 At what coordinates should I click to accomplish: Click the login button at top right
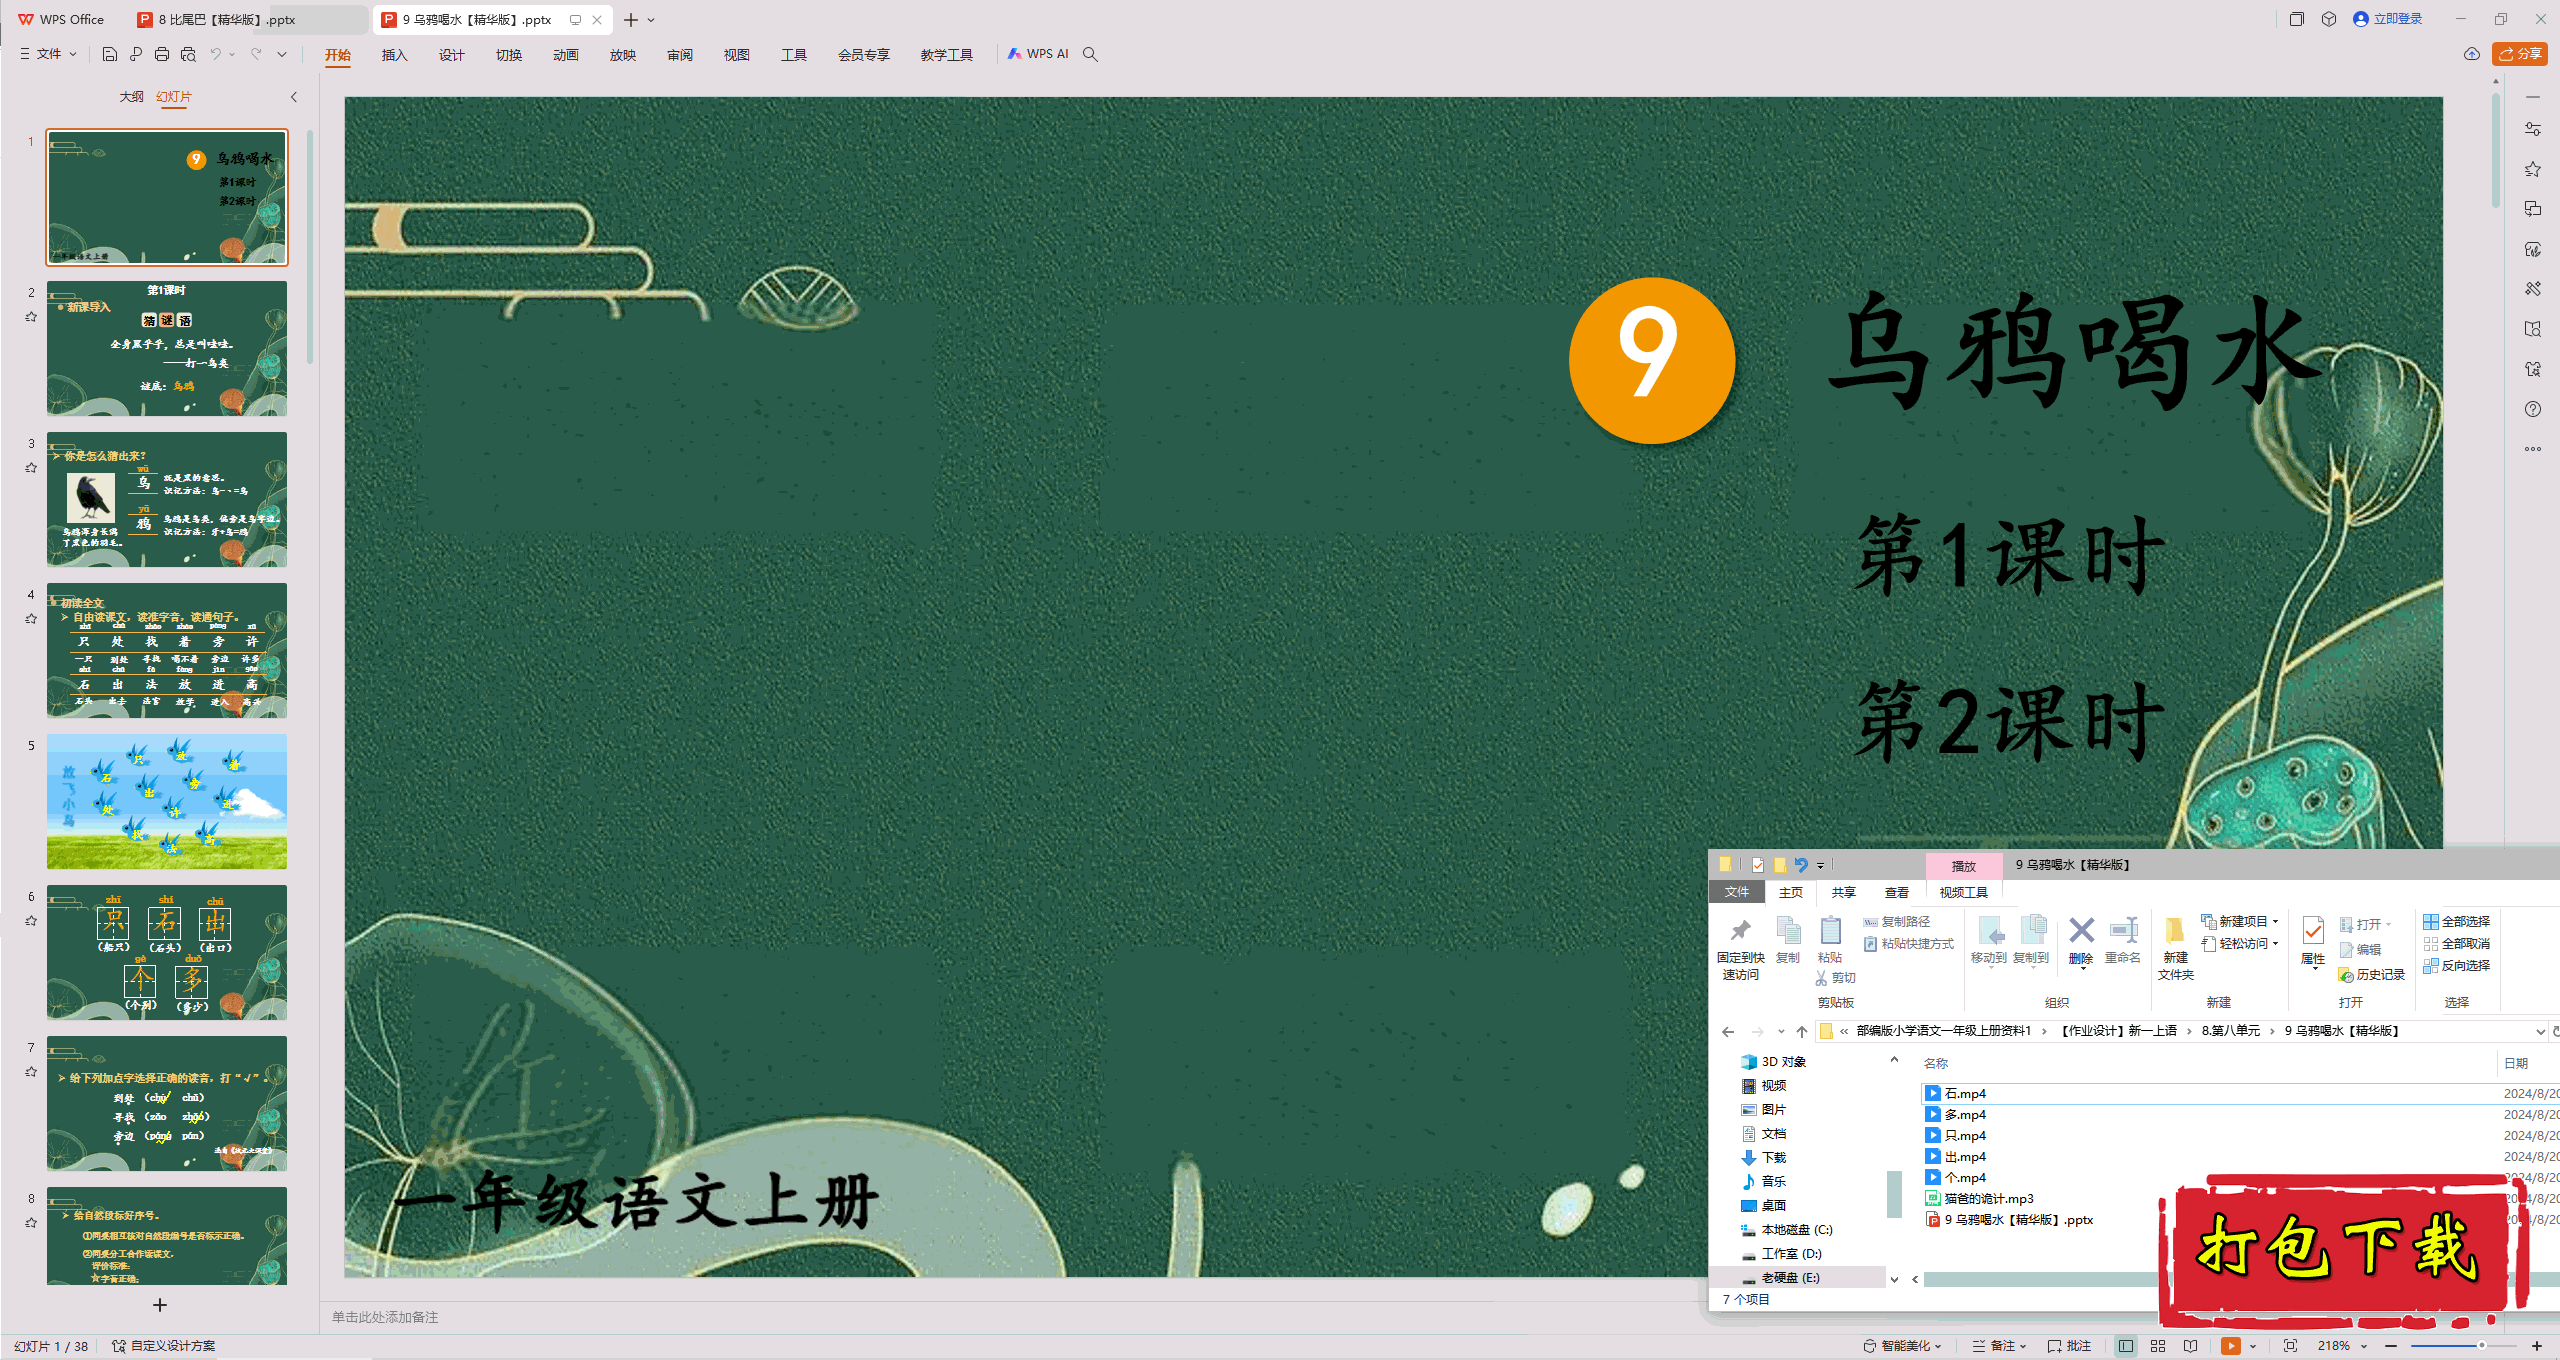click(x=2388, y=19)
